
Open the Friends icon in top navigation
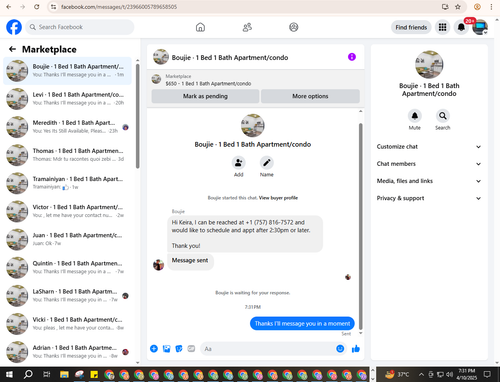247,27
